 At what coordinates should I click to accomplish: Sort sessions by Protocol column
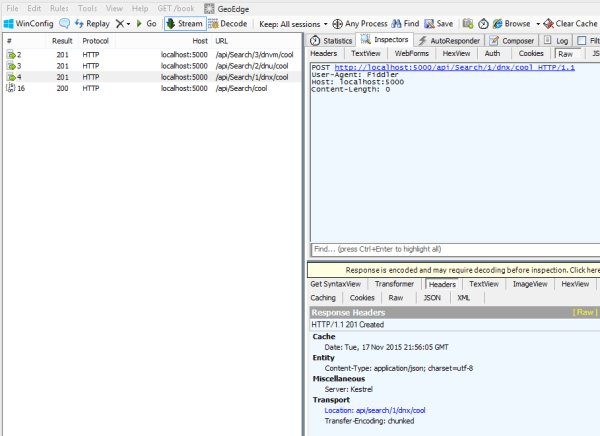pos(95,41)
